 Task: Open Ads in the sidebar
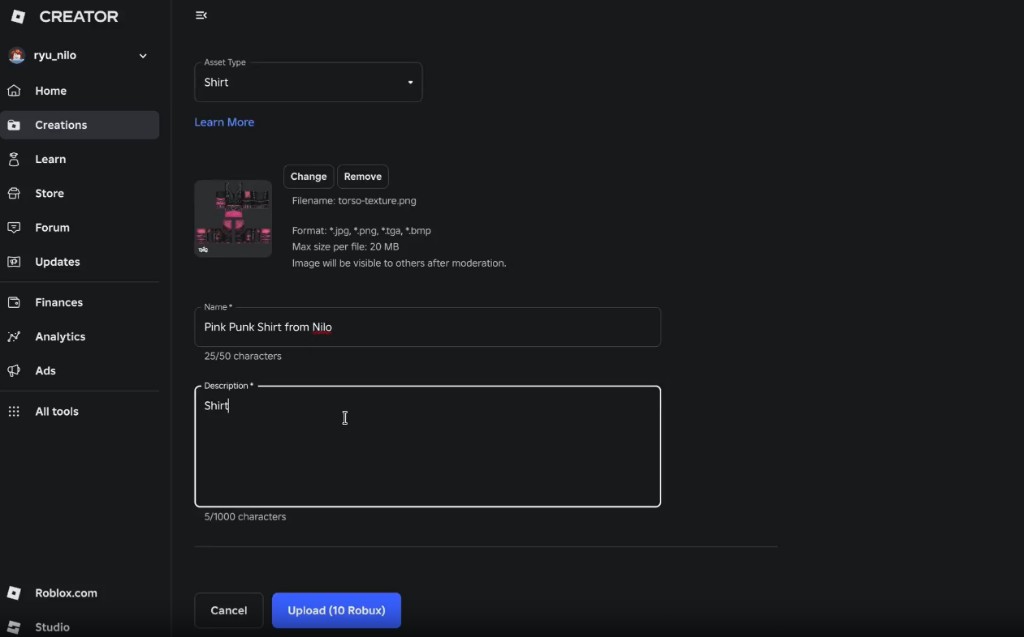coord(80,370)
